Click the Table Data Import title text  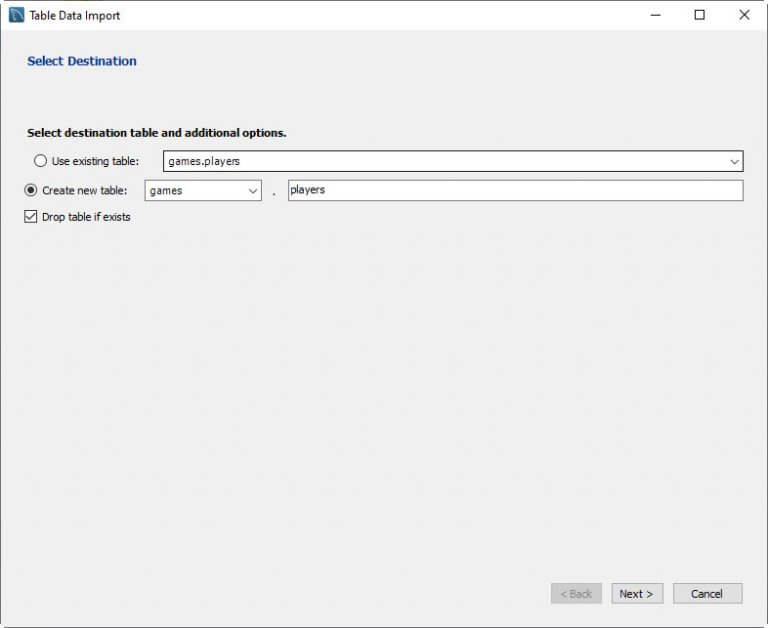click(x=74, y=16)
